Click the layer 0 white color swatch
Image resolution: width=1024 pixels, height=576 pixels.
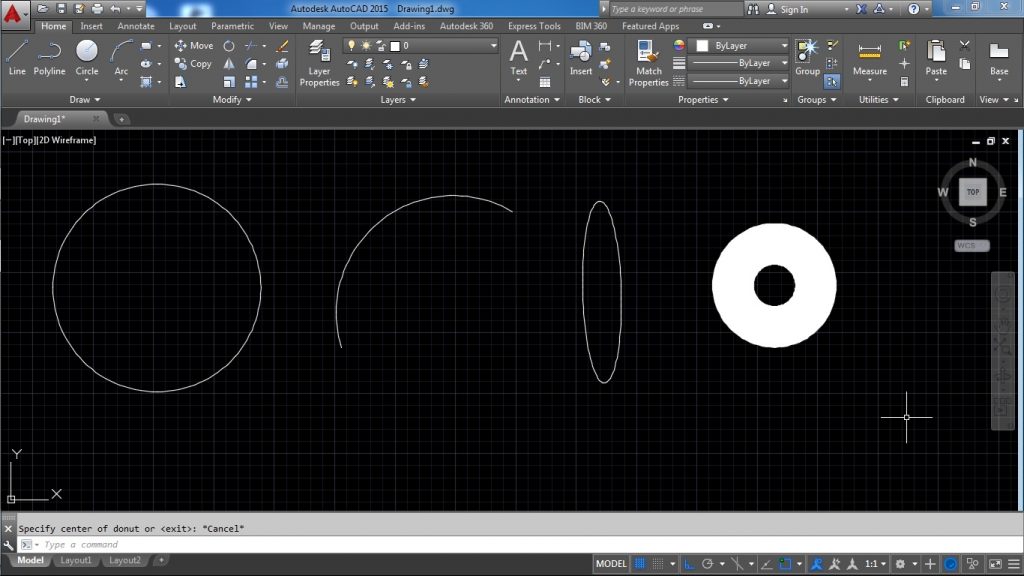click(394, 46)
